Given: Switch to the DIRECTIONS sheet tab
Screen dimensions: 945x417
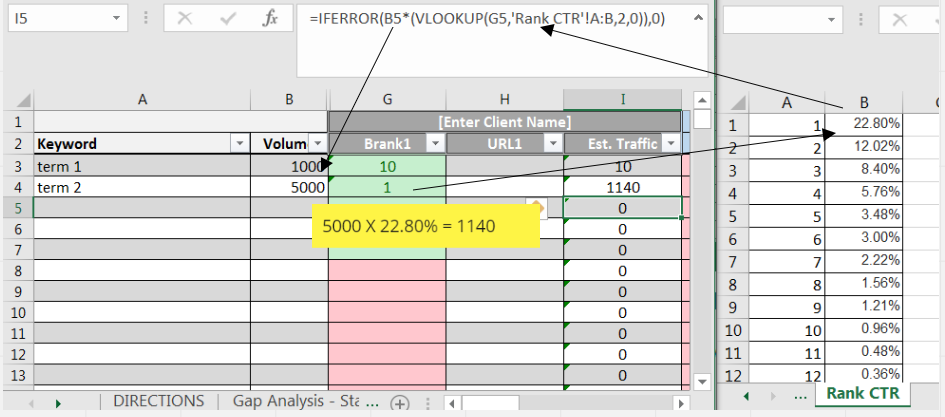Looking at the screenshot, I should click(159, 401).
